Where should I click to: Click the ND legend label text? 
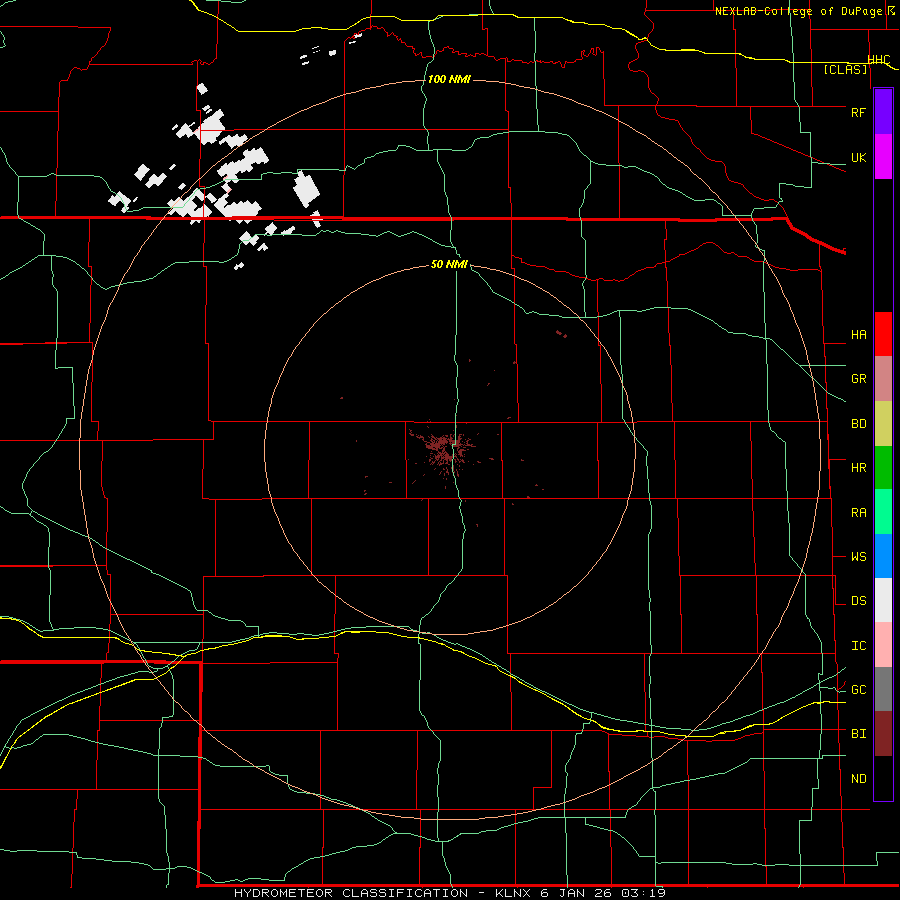(x=858, y=778)
